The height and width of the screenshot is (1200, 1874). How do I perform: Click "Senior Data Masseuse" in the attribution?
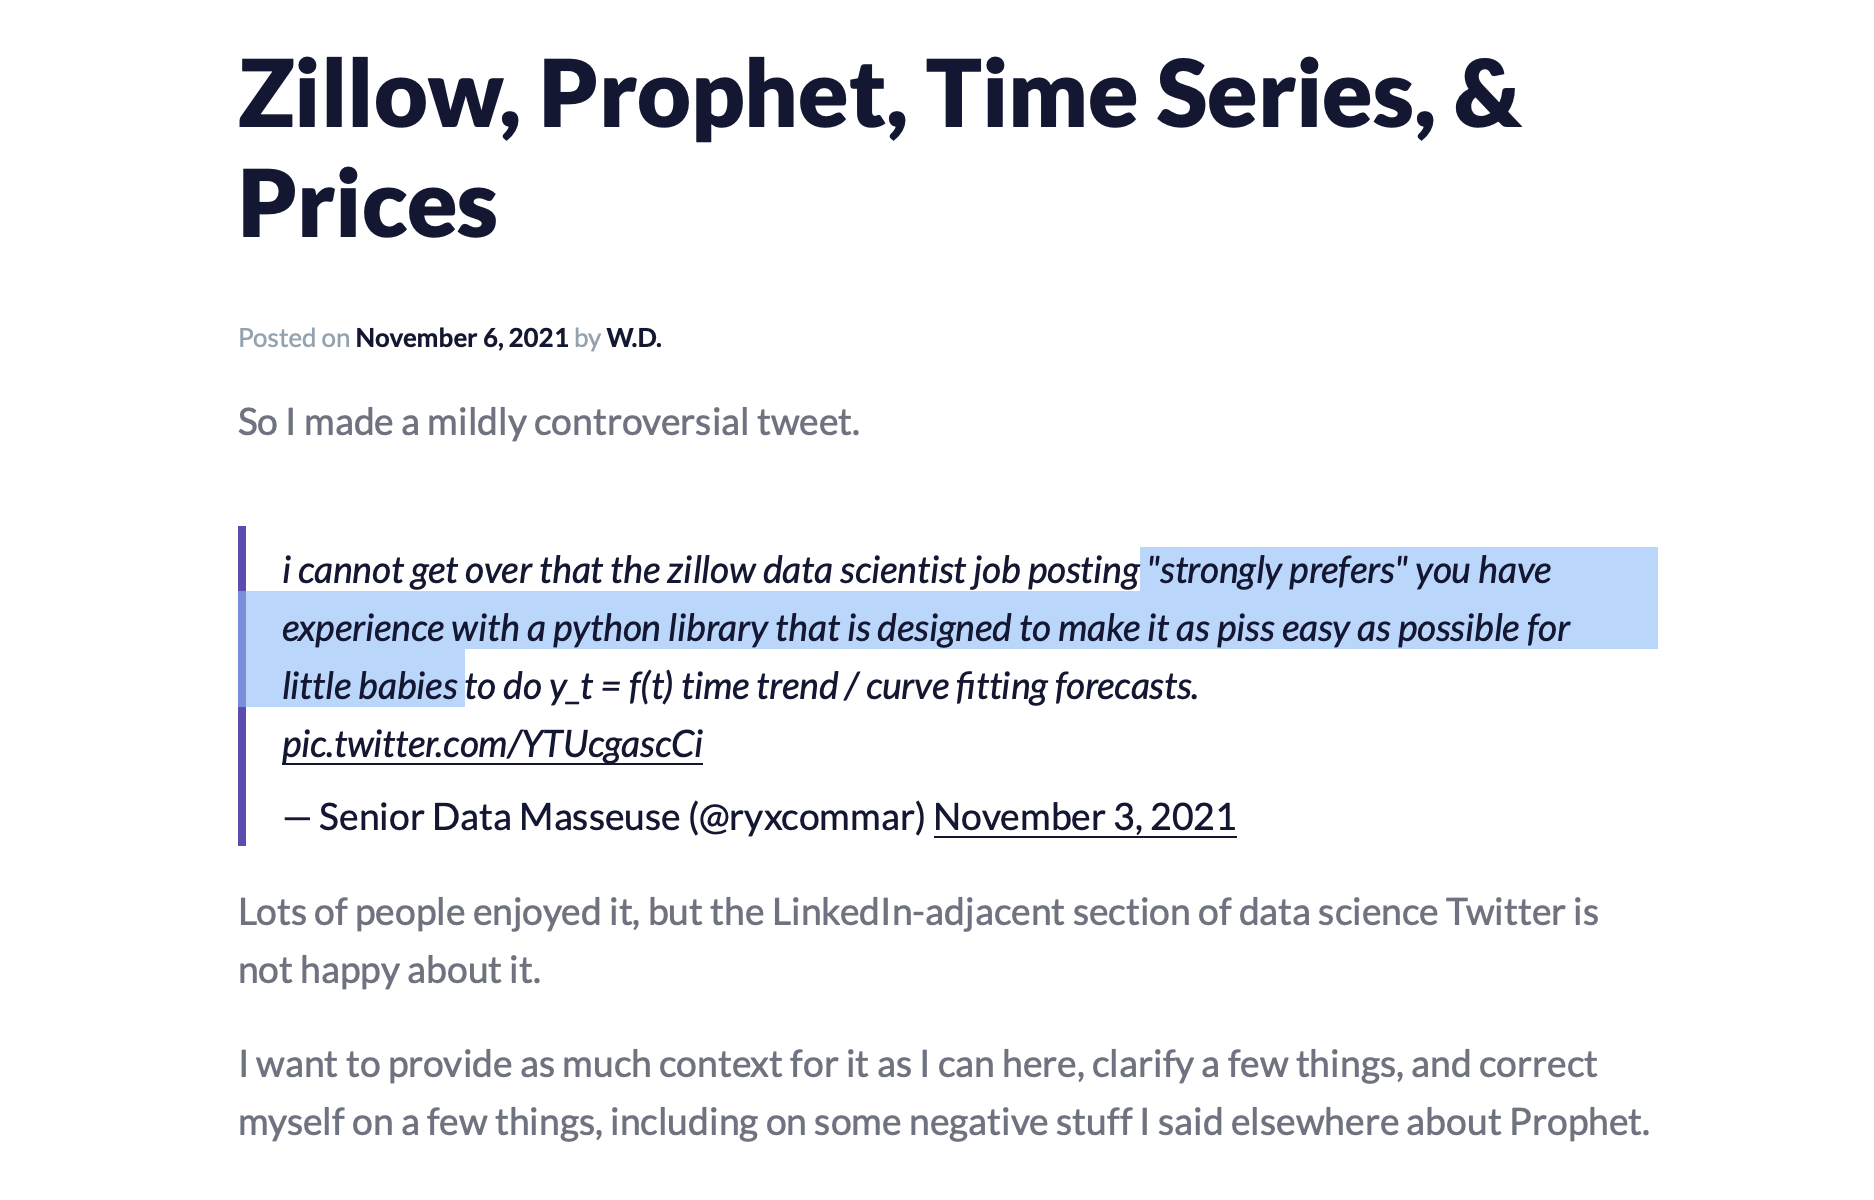point(499,817)
